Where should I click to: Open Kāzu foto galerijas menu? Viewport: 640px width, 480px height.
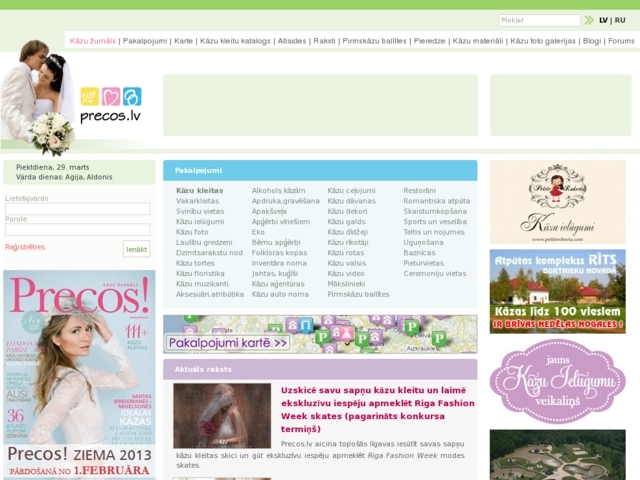click(543, 41)
